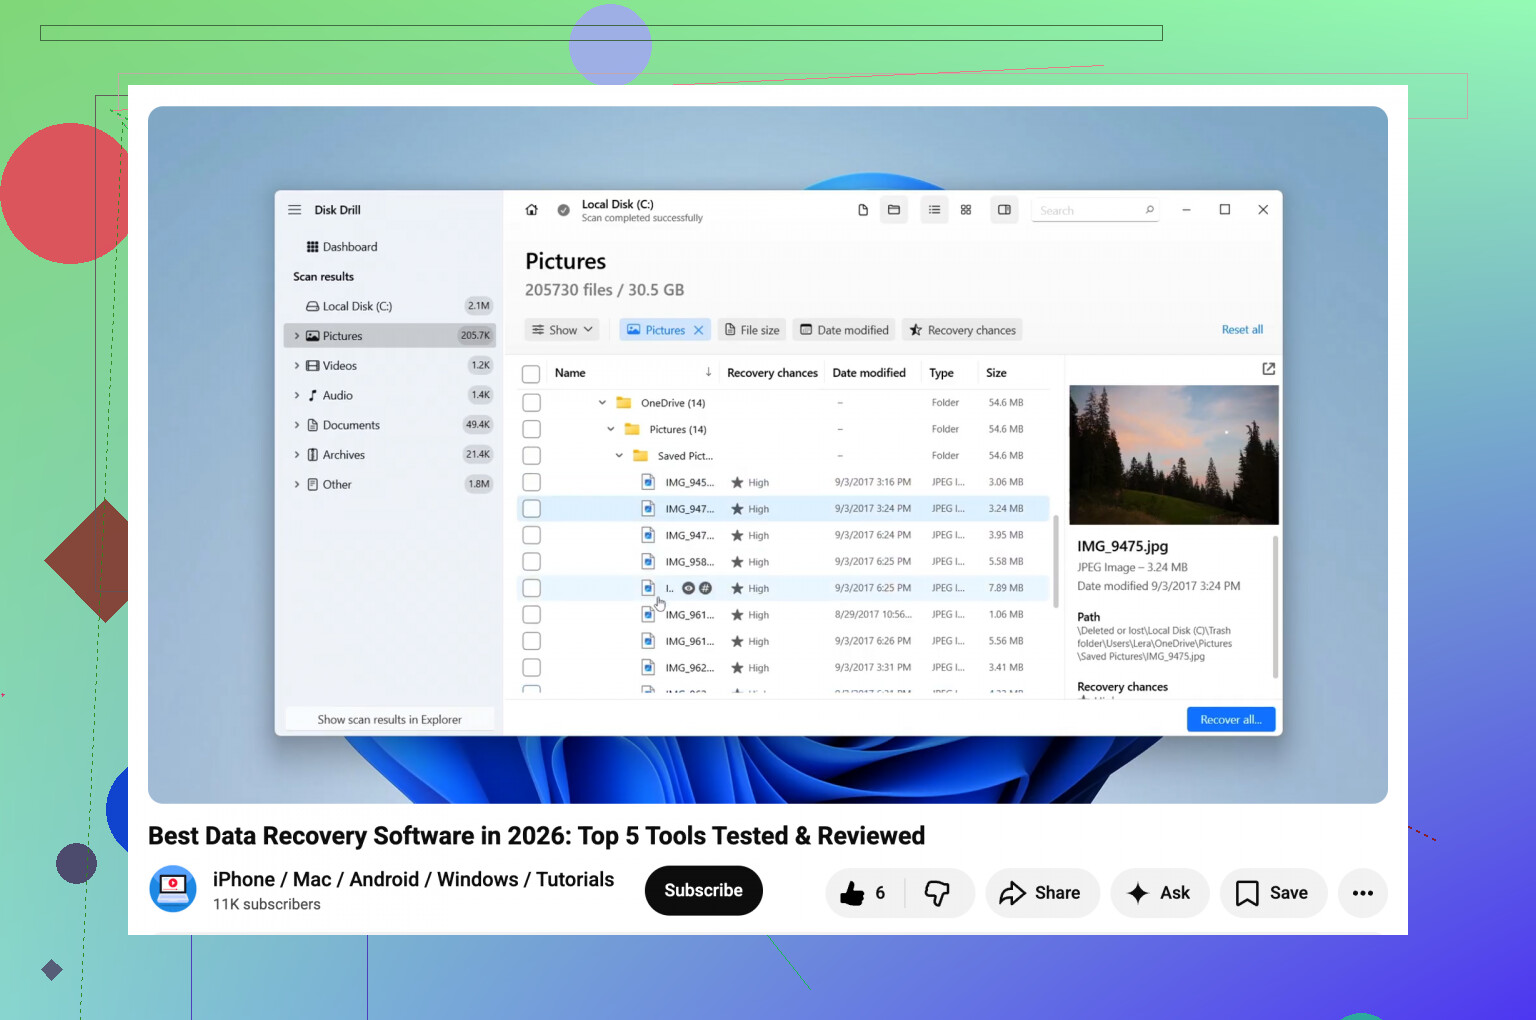Image resolution: width=1536 pixels, height=1020 pixels.
Task: Collapse the Pictures (14) folder chevron
Action: (x=611, y=429)
